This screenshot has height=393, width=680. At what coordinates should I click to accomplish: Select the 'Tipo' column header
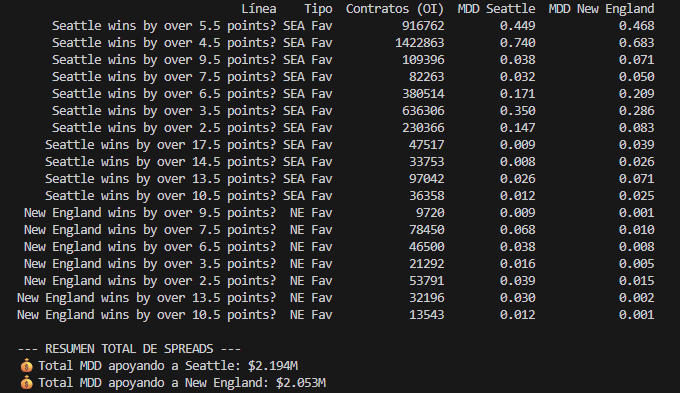click(318, 9)
